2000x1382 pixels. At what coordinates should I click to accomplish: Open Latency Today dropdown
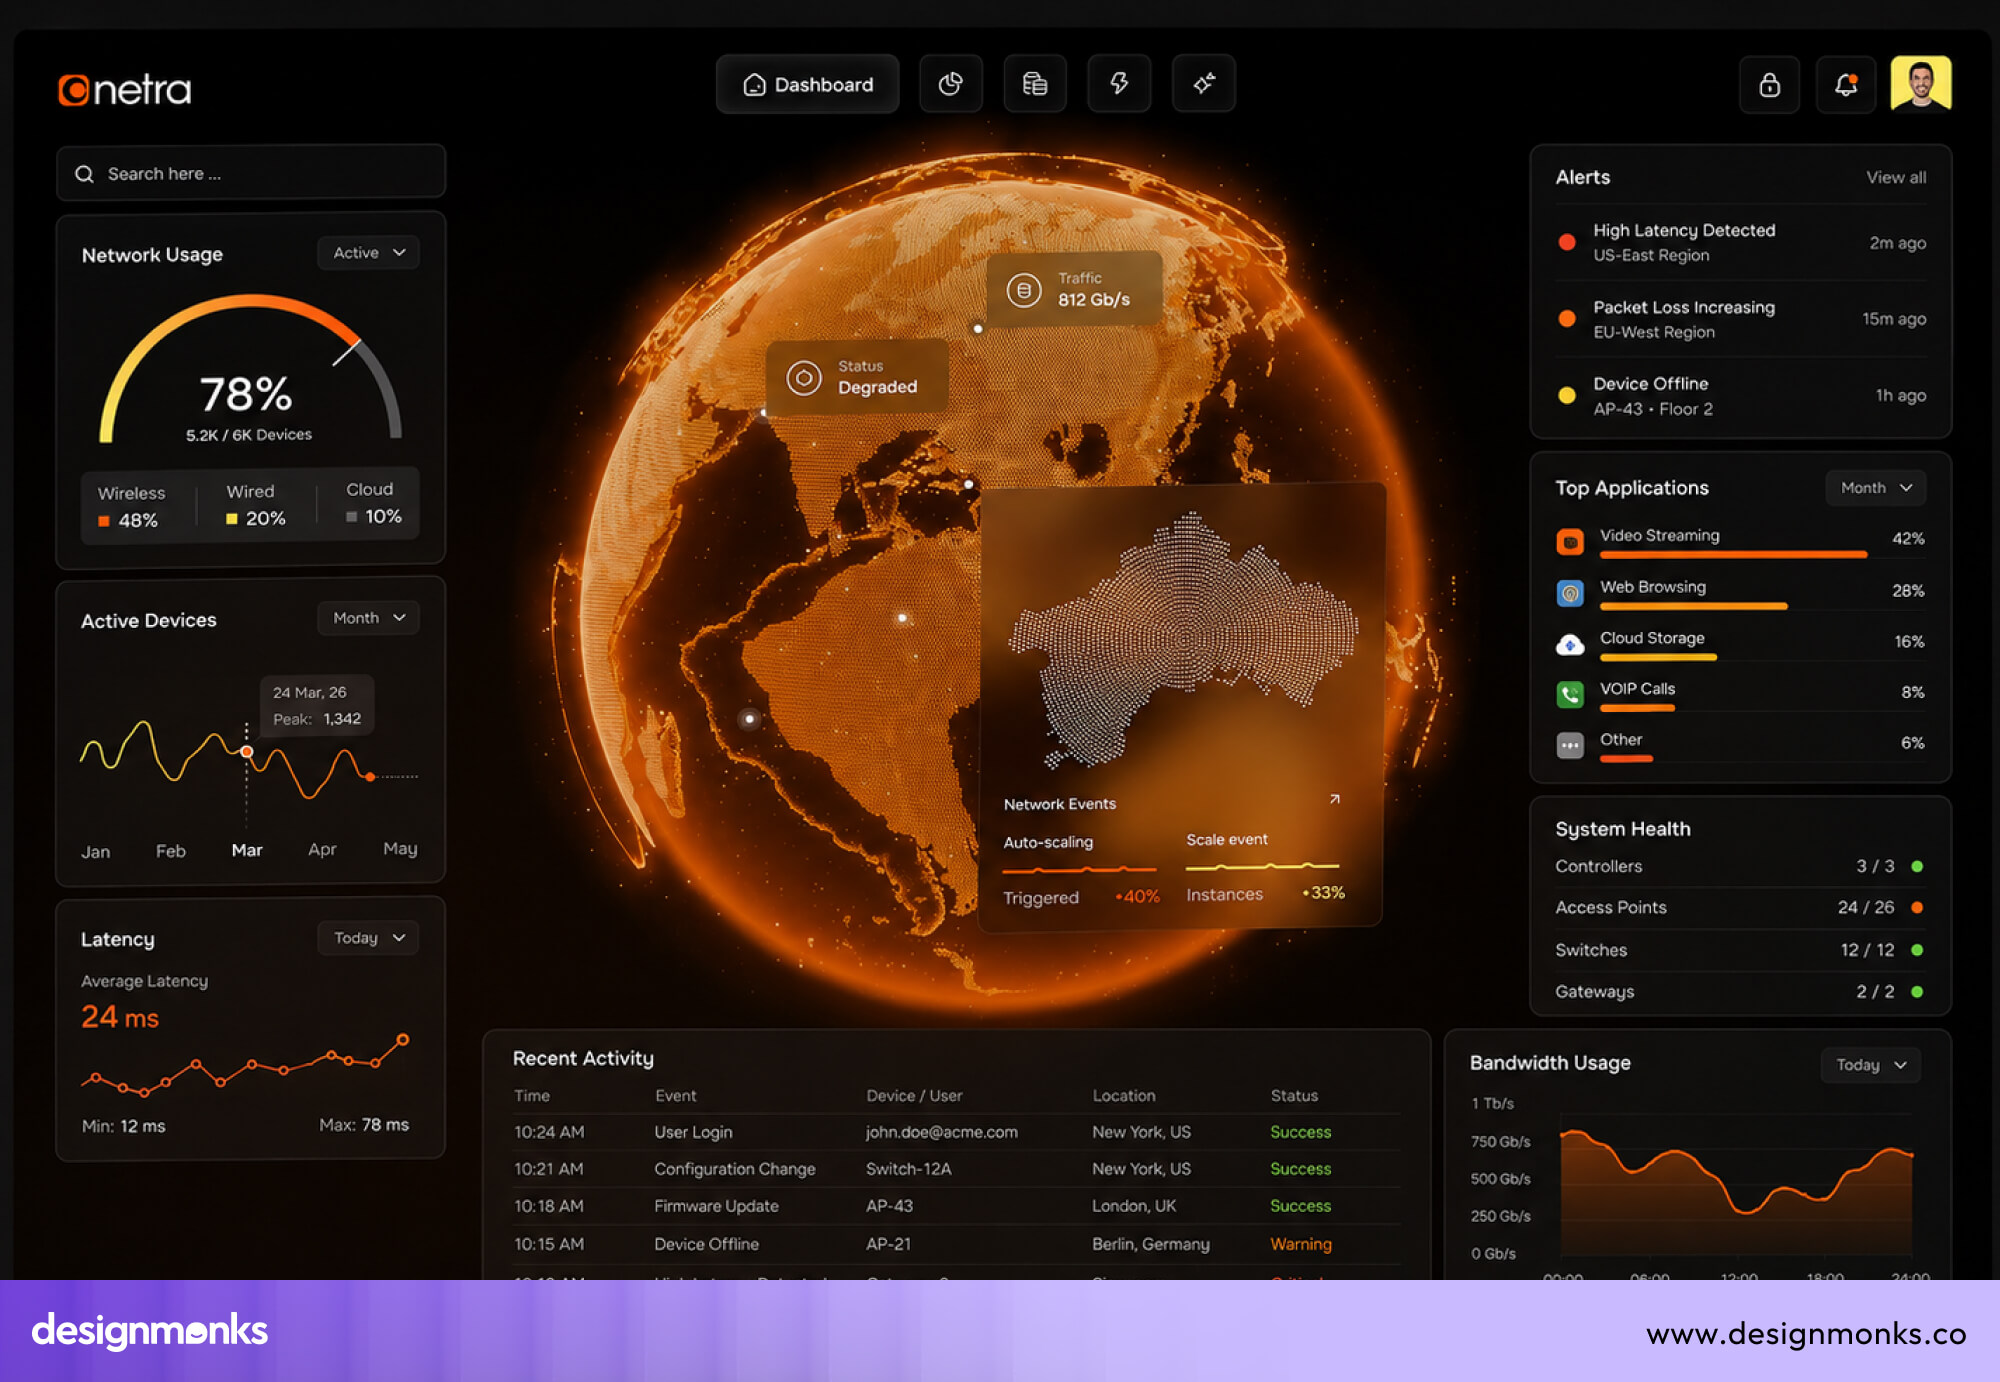369,938
